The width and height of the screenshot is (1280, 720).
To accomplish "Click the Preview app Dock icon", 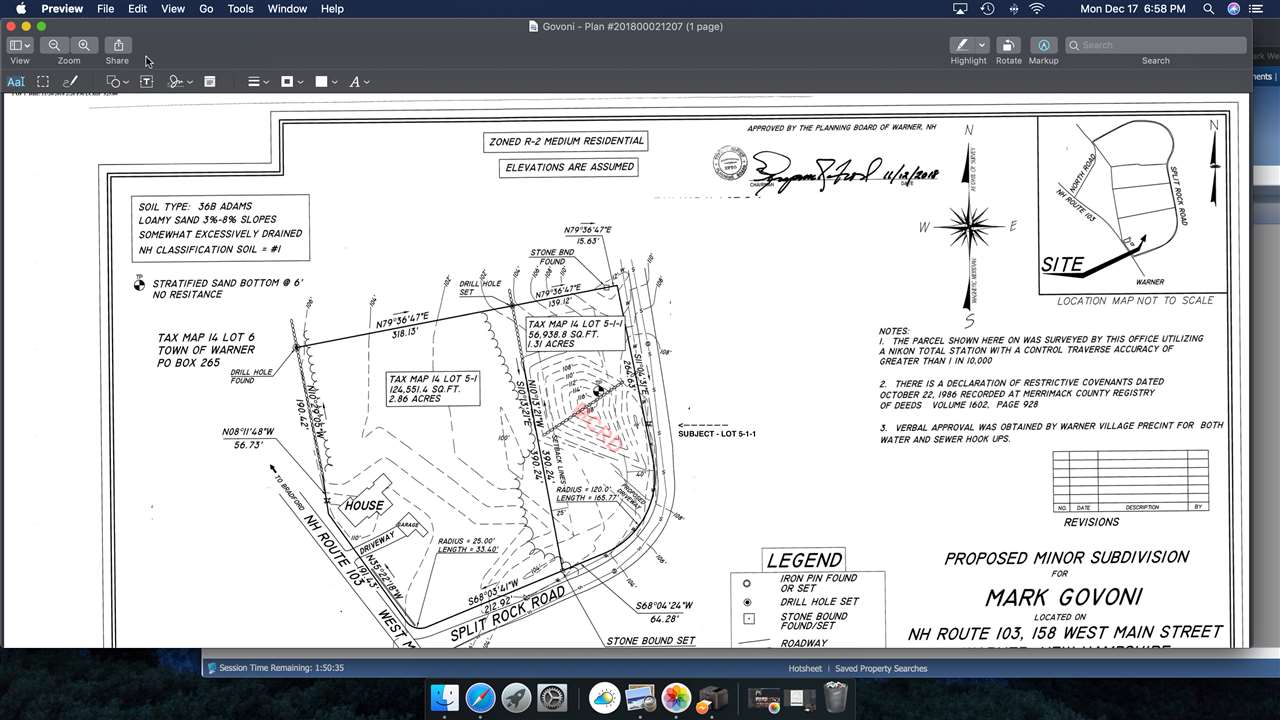I will (x=640, y=697).
